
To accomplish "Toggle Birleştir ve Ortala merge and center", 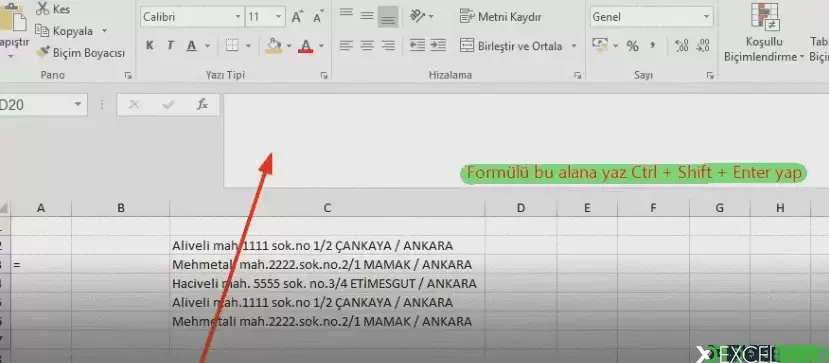I will [511, 46].
